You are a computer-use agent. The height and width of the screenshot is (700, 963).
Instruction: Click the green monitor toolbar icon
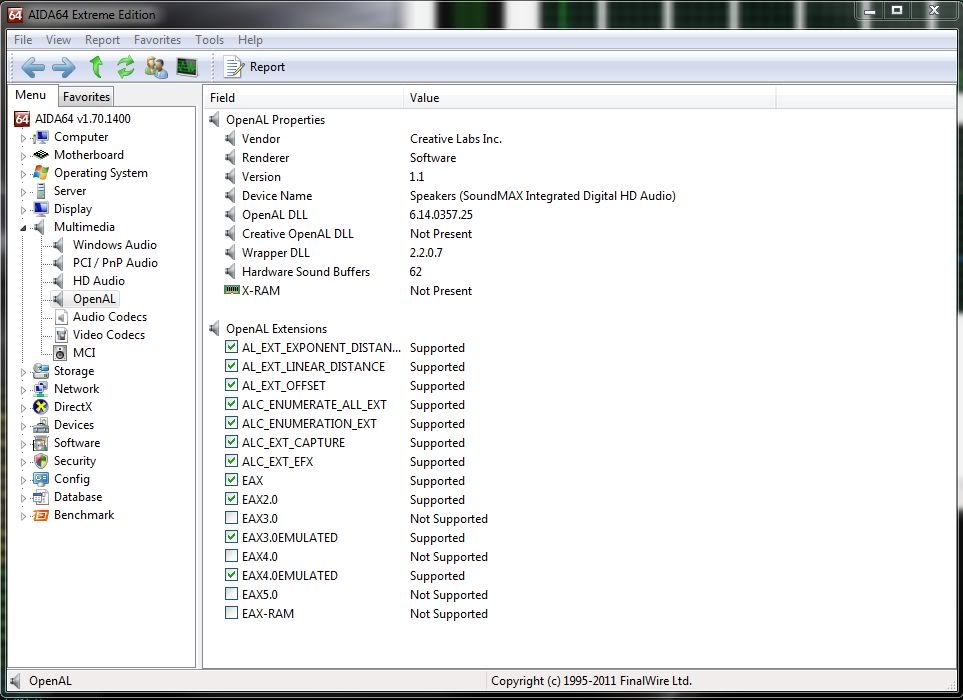[187, 66]
